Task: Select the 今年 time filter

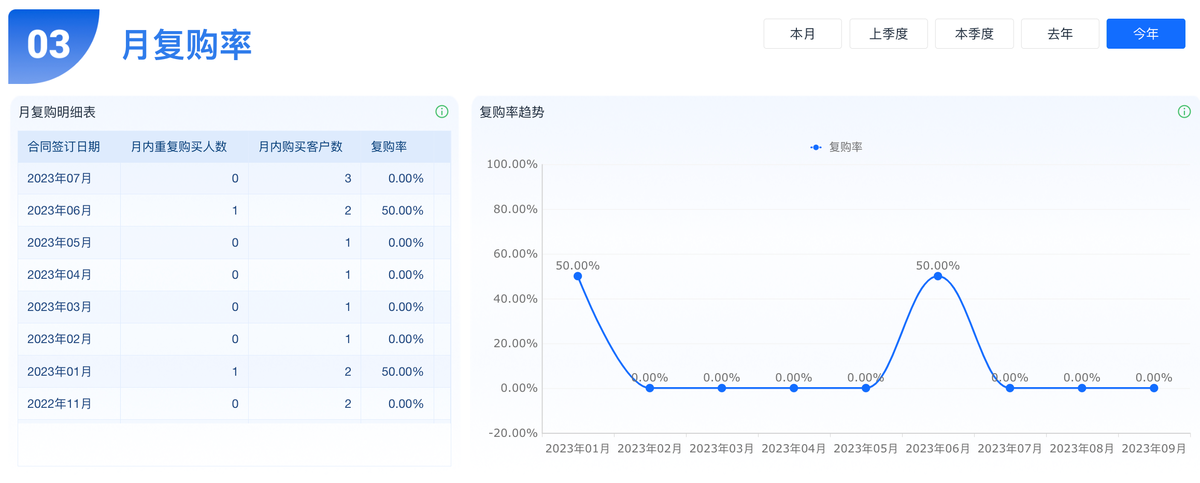Action: [x=1146, y=34]
